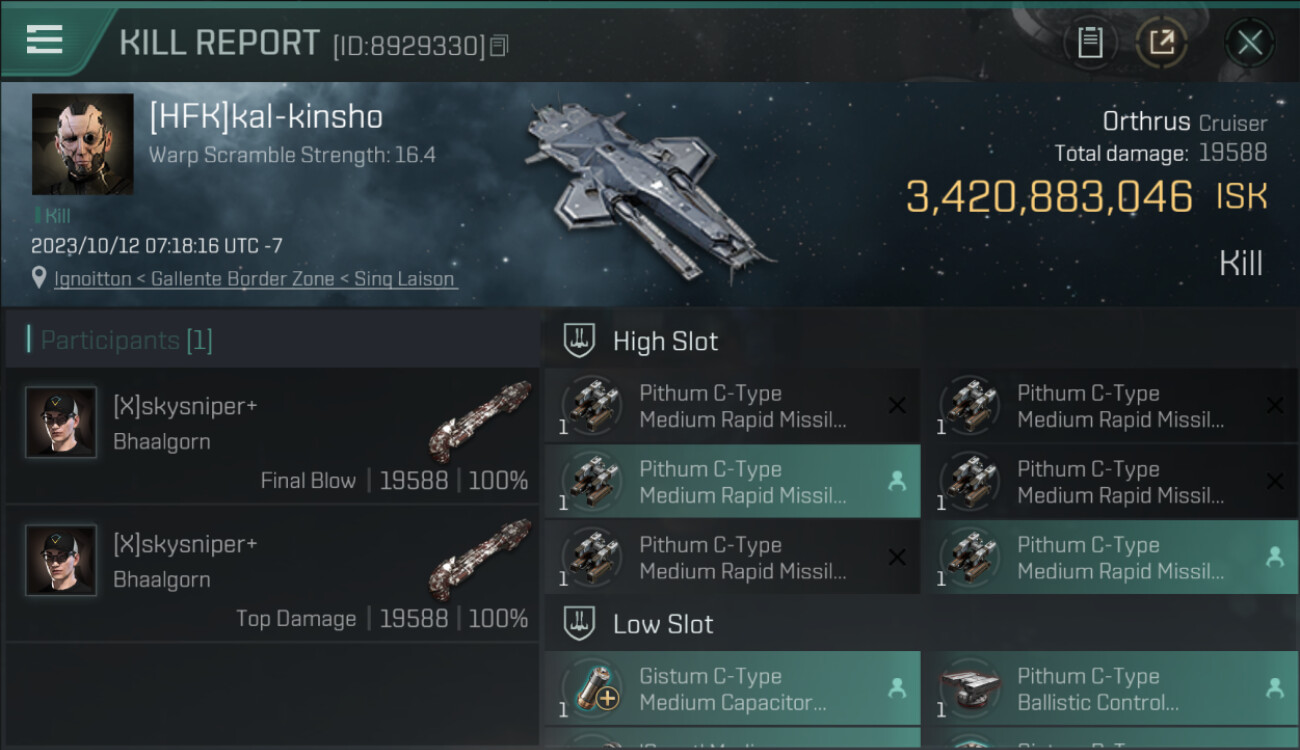Click the 3,420,883,046 ISK value

pyautogui.click(x=1049, y=197)
